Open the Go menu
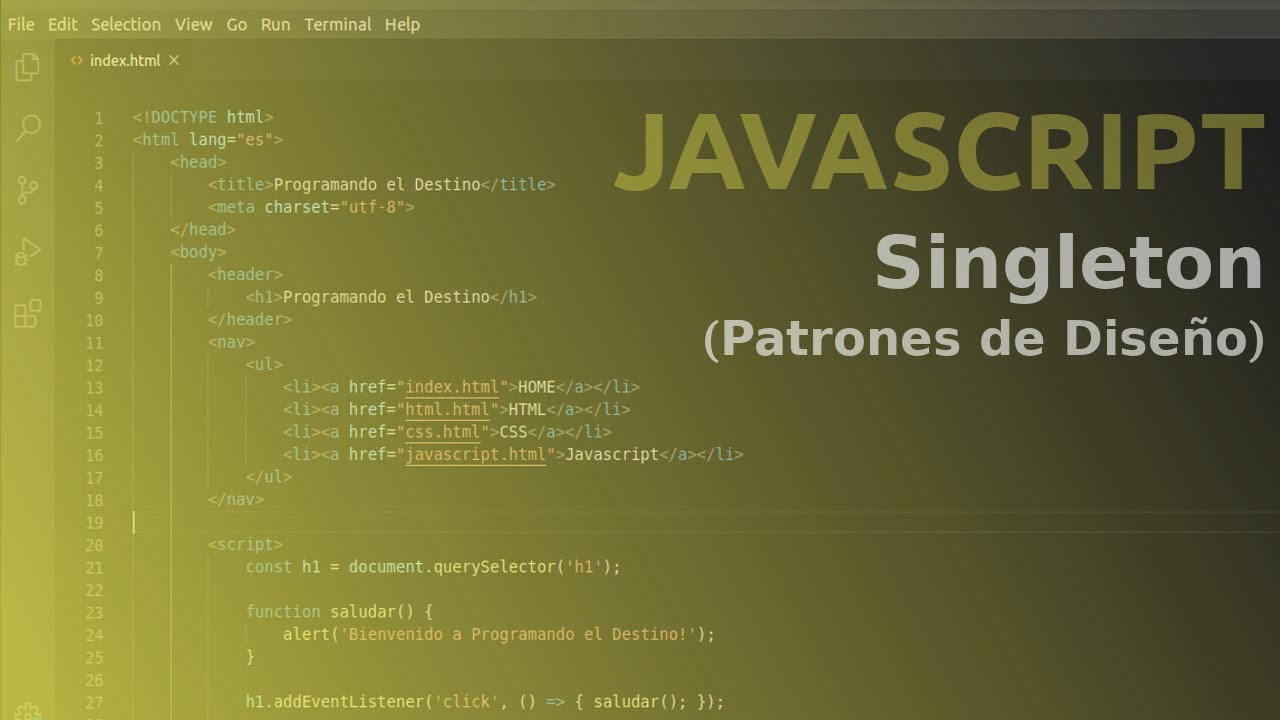 pyautogui.click(x=237, y=24)
